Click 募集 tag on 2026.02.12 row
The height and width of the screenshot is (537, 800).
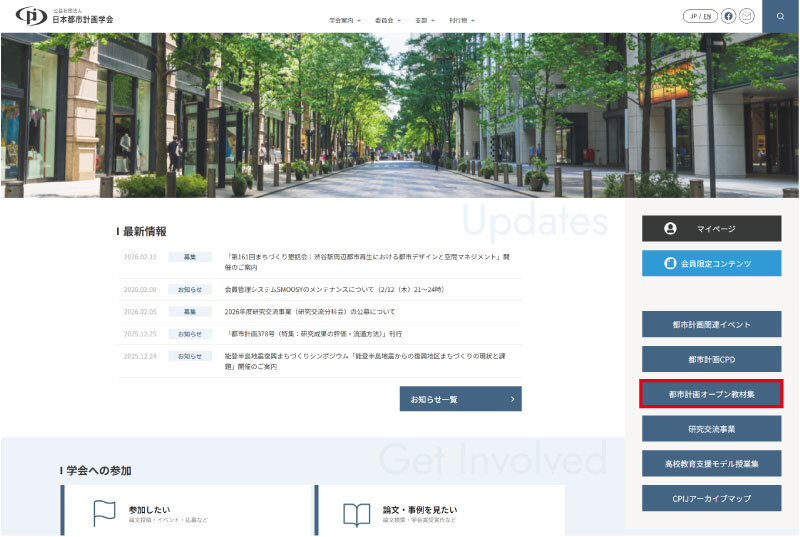tap(190, 257)
